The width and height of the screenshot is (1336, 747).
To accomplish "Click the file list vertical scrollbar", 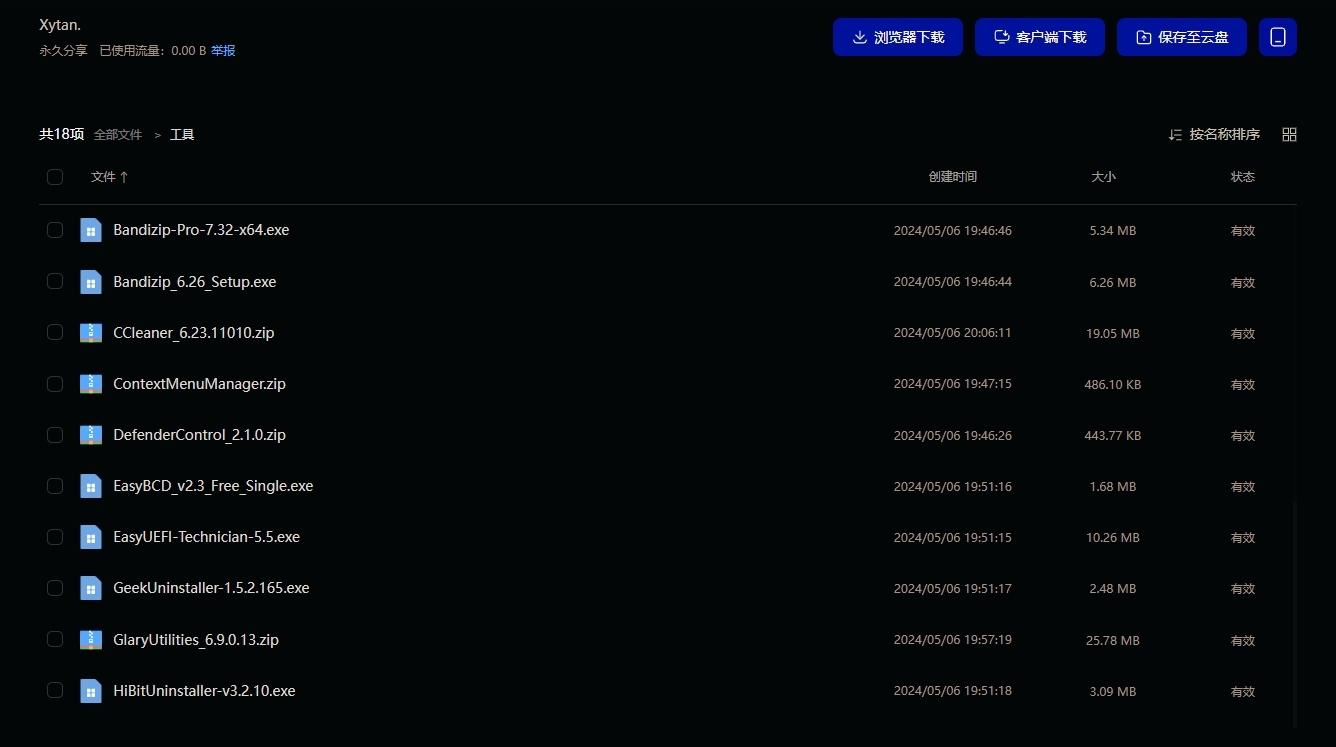I will point(1294,614).
